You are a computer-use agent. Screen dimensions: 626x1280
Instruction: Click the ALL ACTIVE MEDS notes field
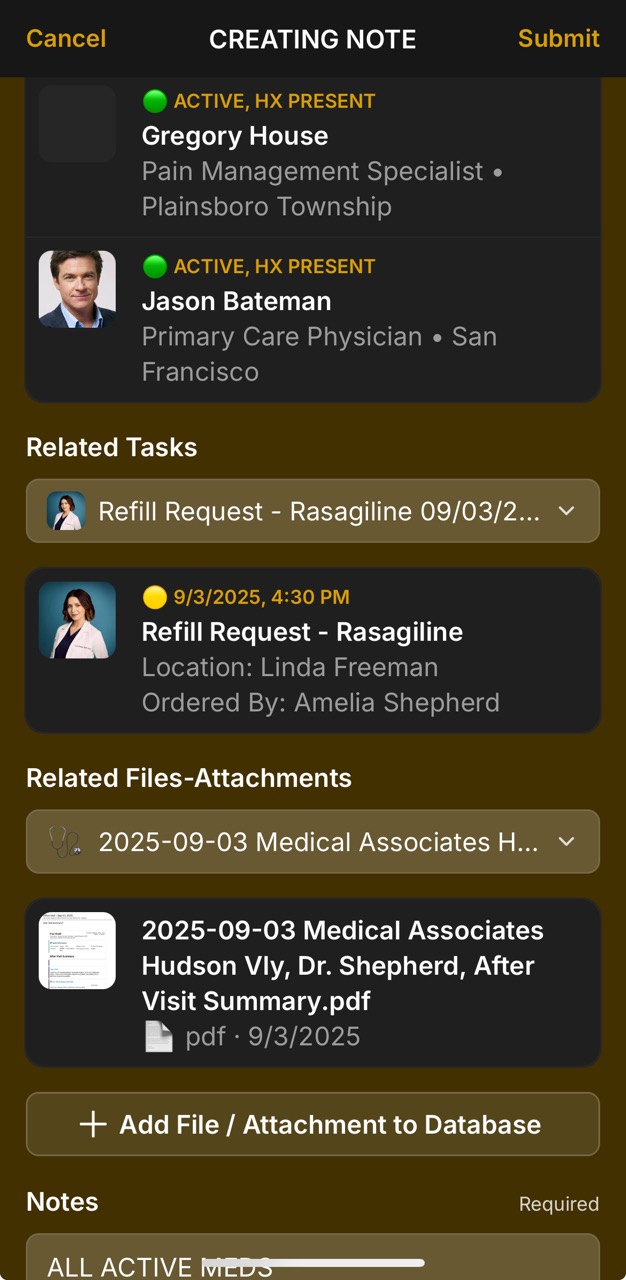(313, 1260)
